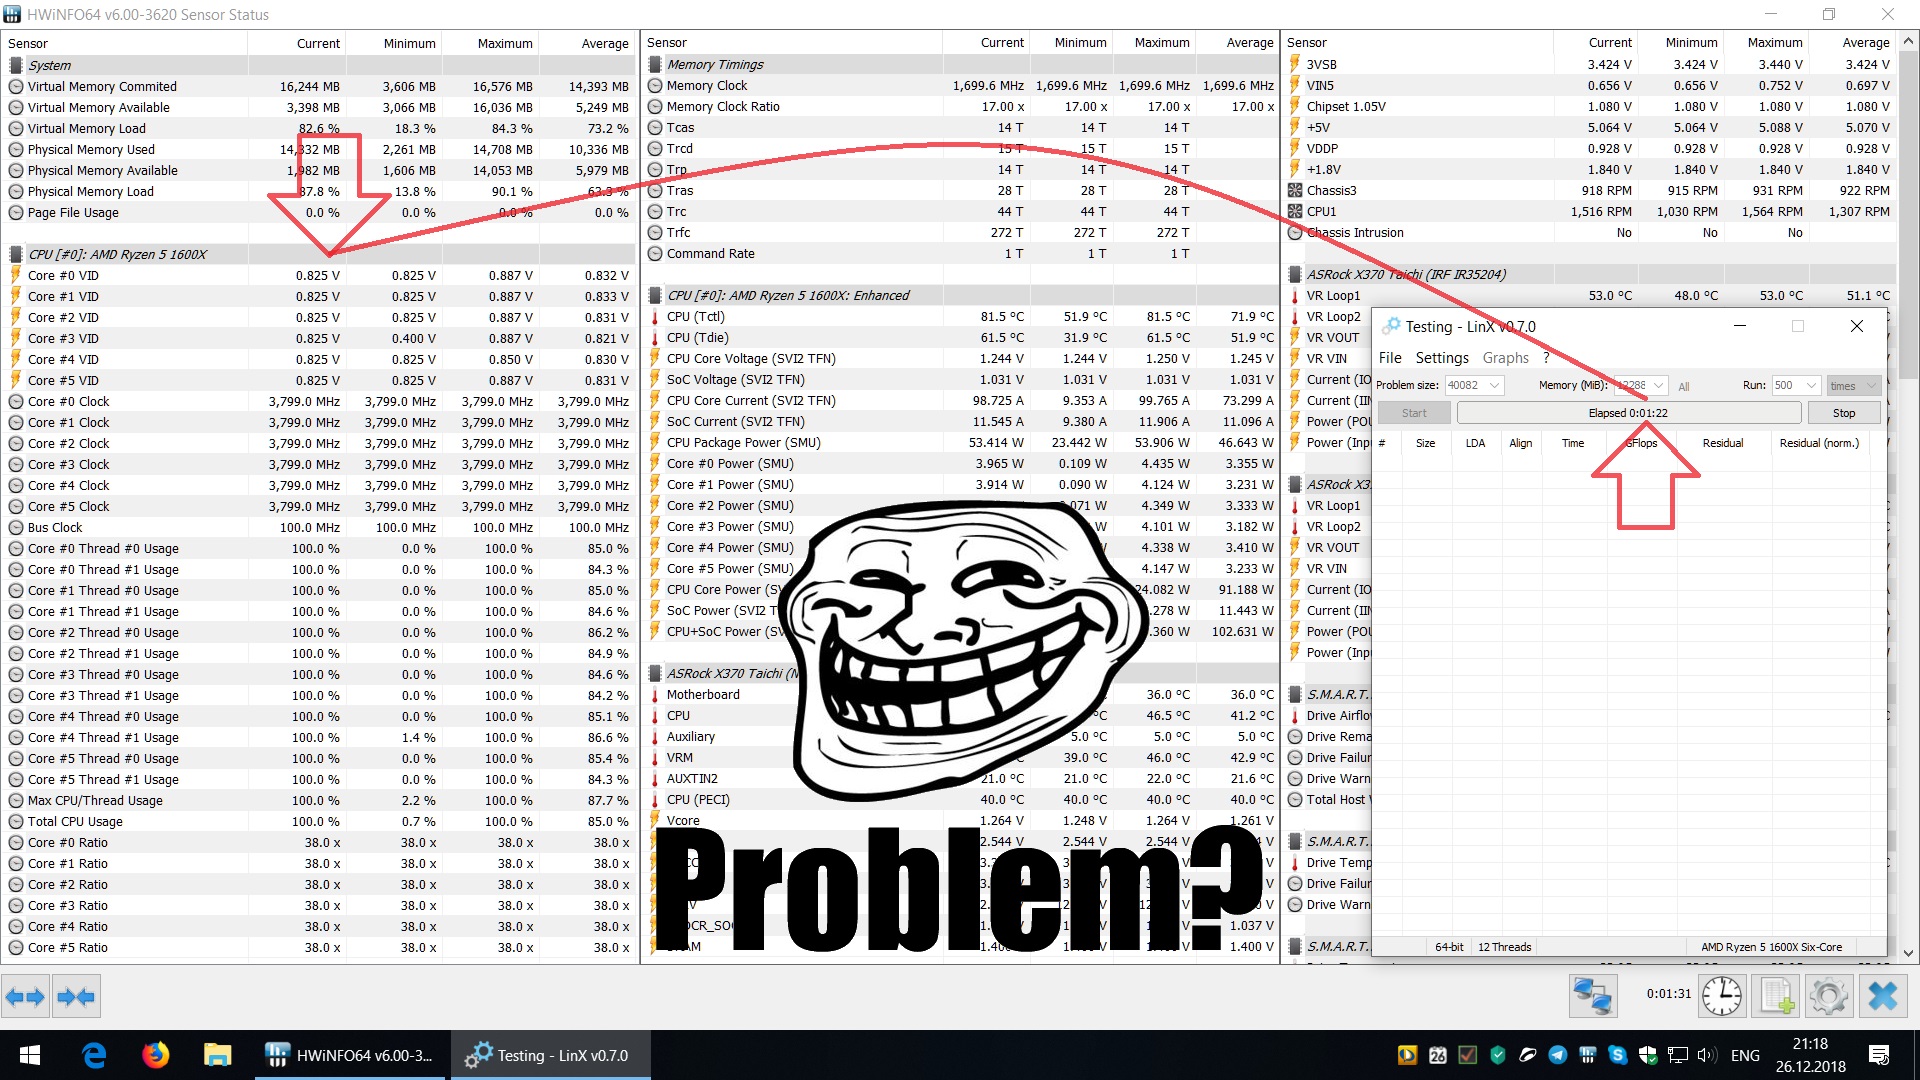Open the Run count dropdown
1920x1080 pixels.
pos(1810,386)
